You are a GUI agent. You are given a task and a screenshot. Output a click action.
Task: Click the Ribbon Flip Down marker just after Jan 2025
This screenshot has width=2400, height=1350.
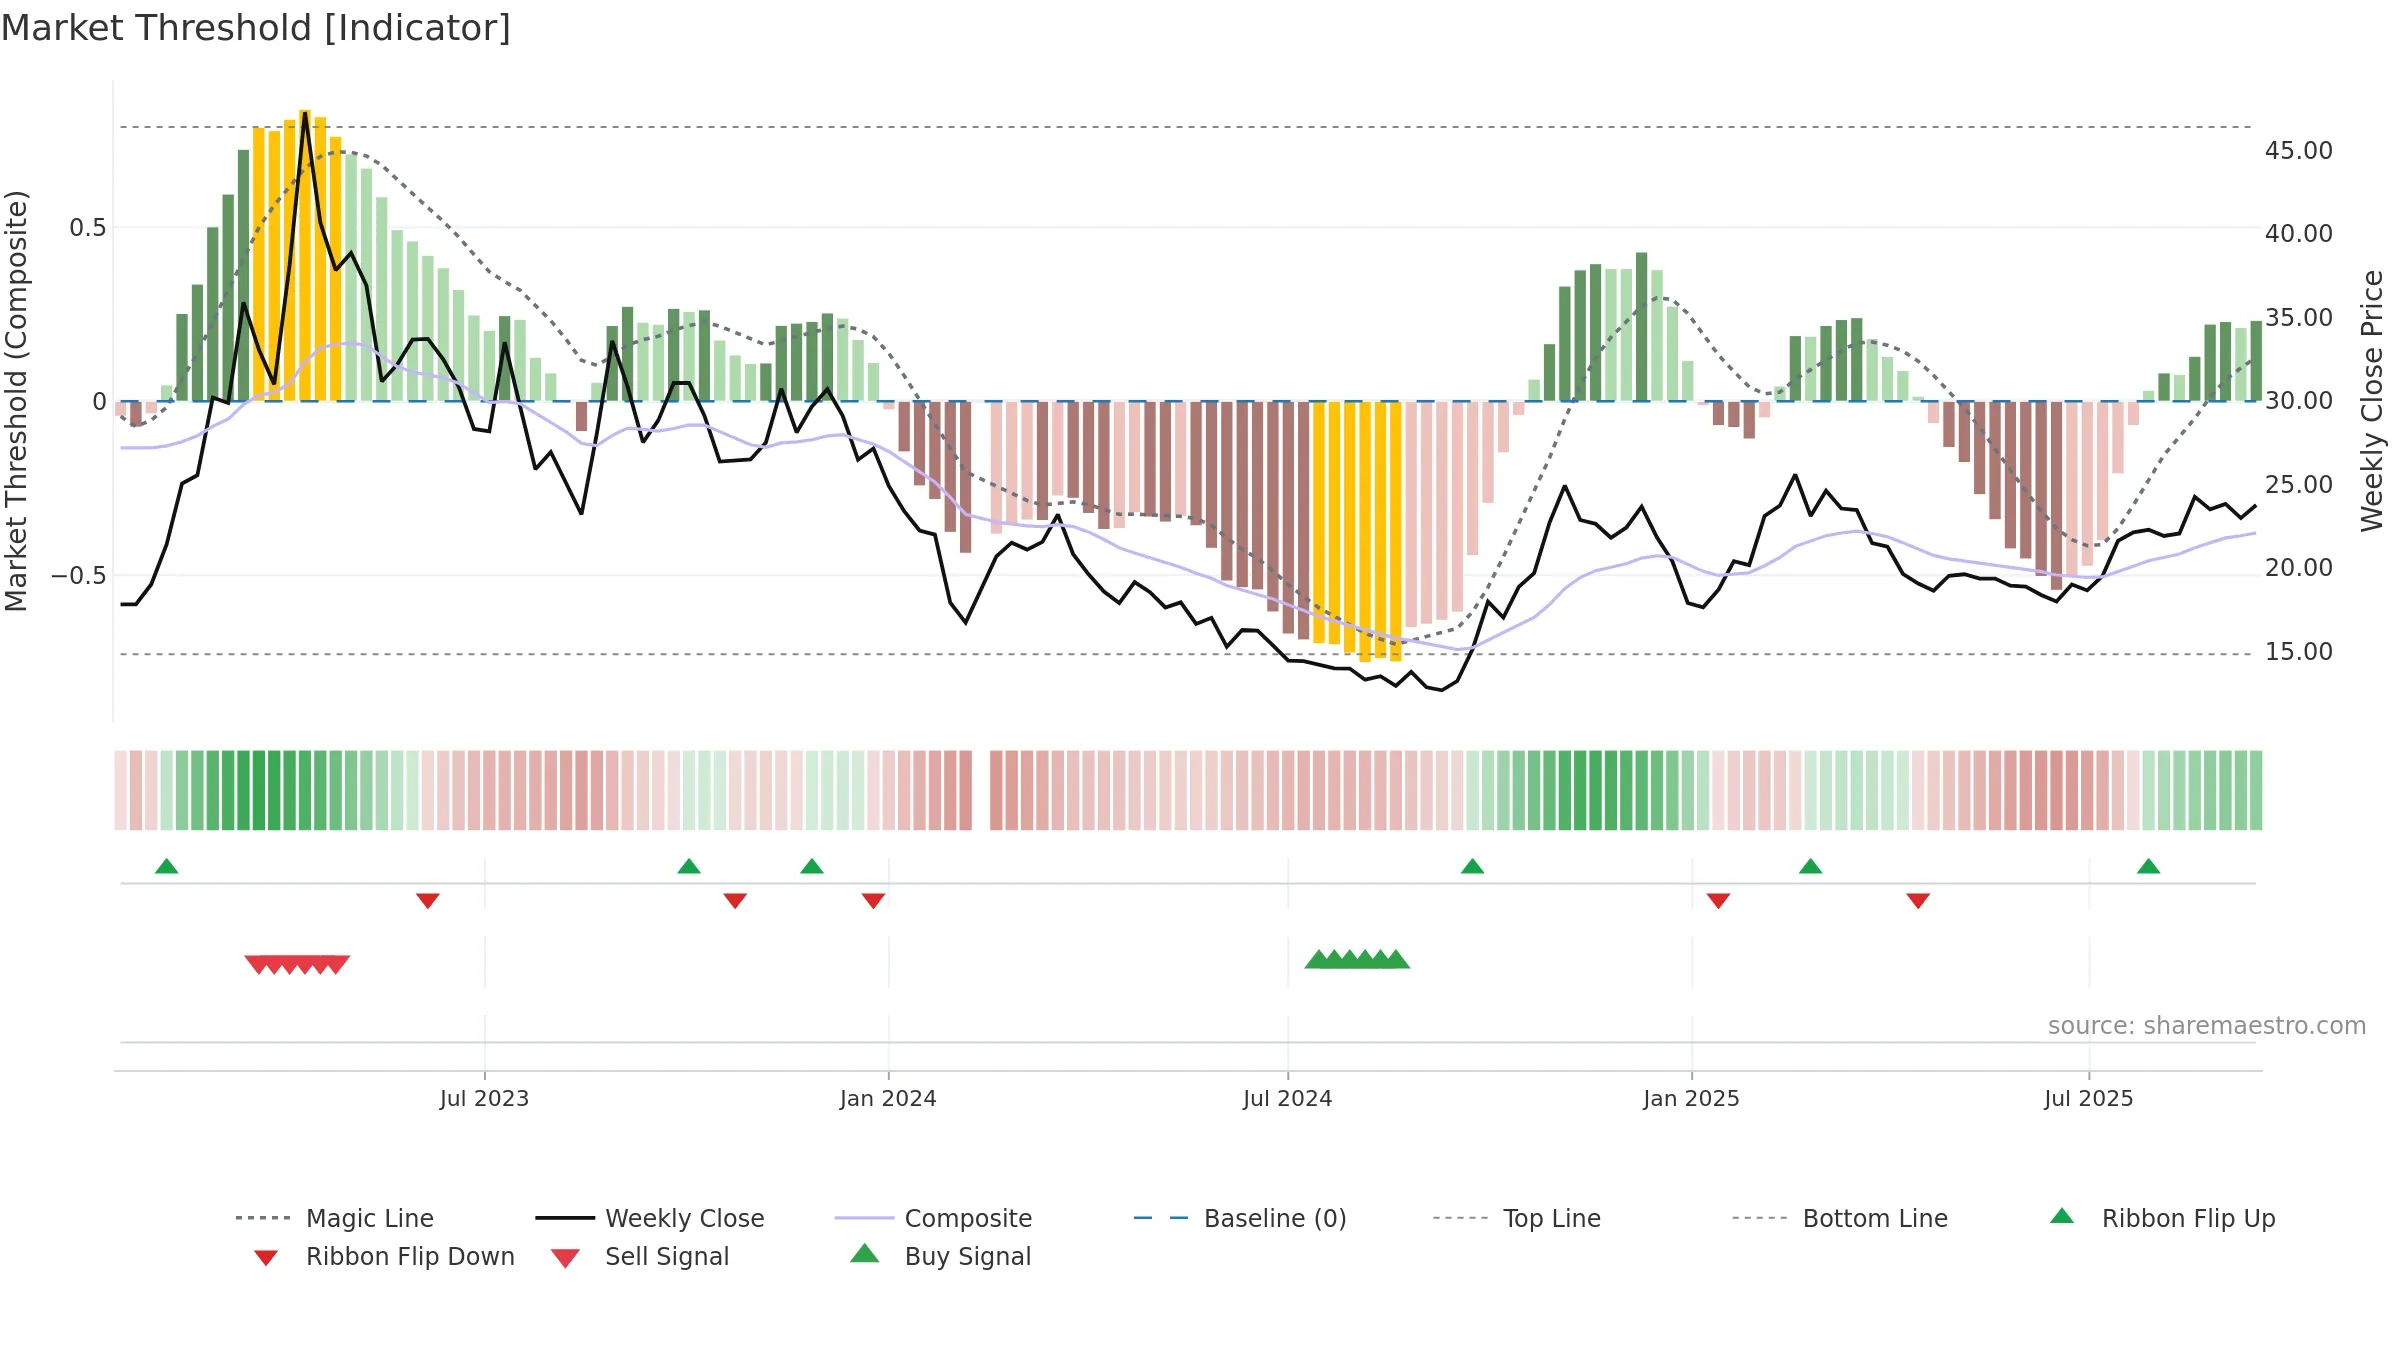[x=1719, y=900]
